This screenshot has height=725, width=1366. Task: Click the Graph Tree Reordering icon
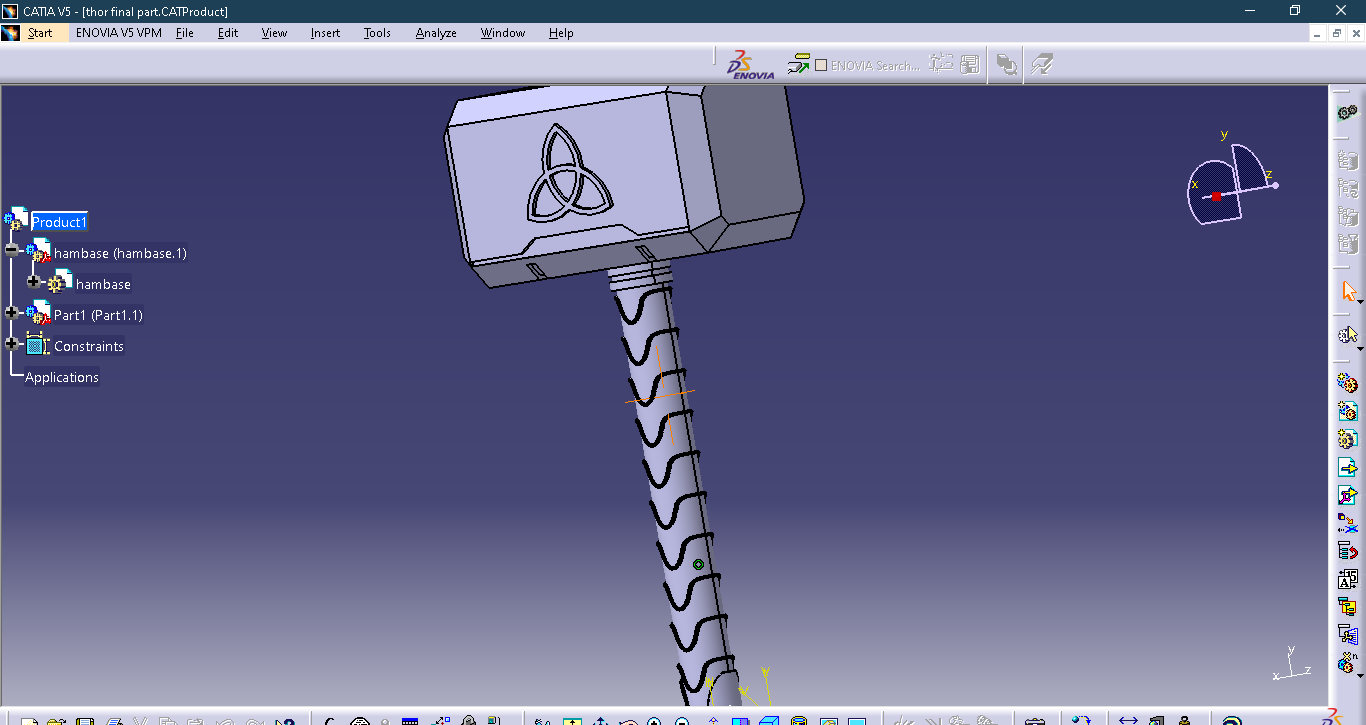tap(1347, 551)
